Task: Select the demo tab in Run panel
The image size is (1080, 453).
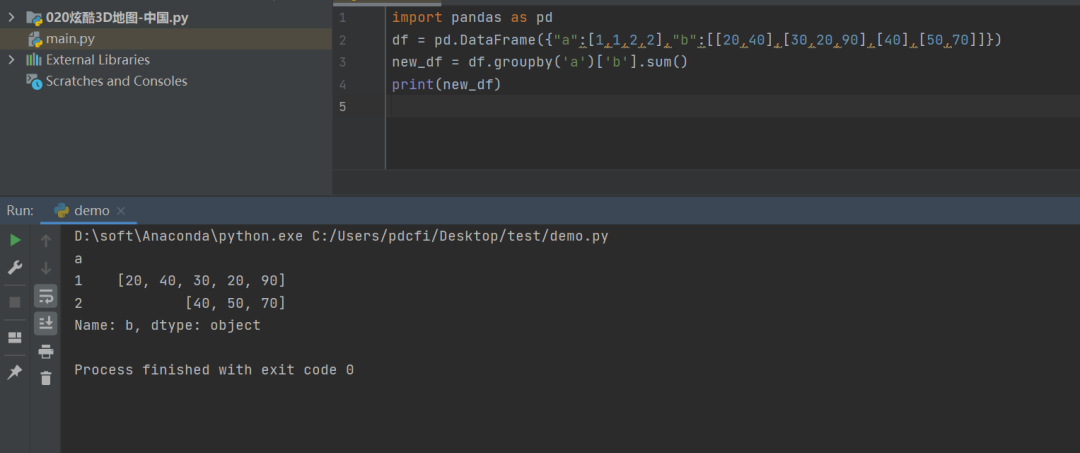Action: 89,211
